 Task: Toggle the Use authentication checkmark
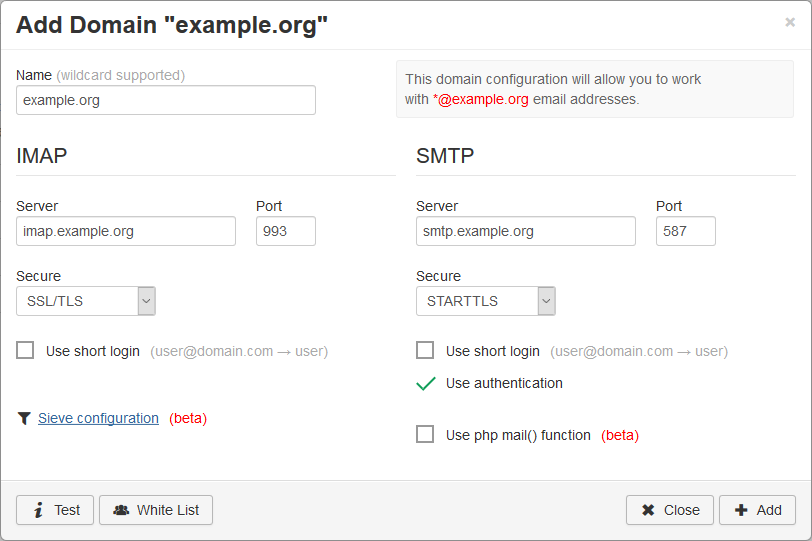tap(426, 384)
